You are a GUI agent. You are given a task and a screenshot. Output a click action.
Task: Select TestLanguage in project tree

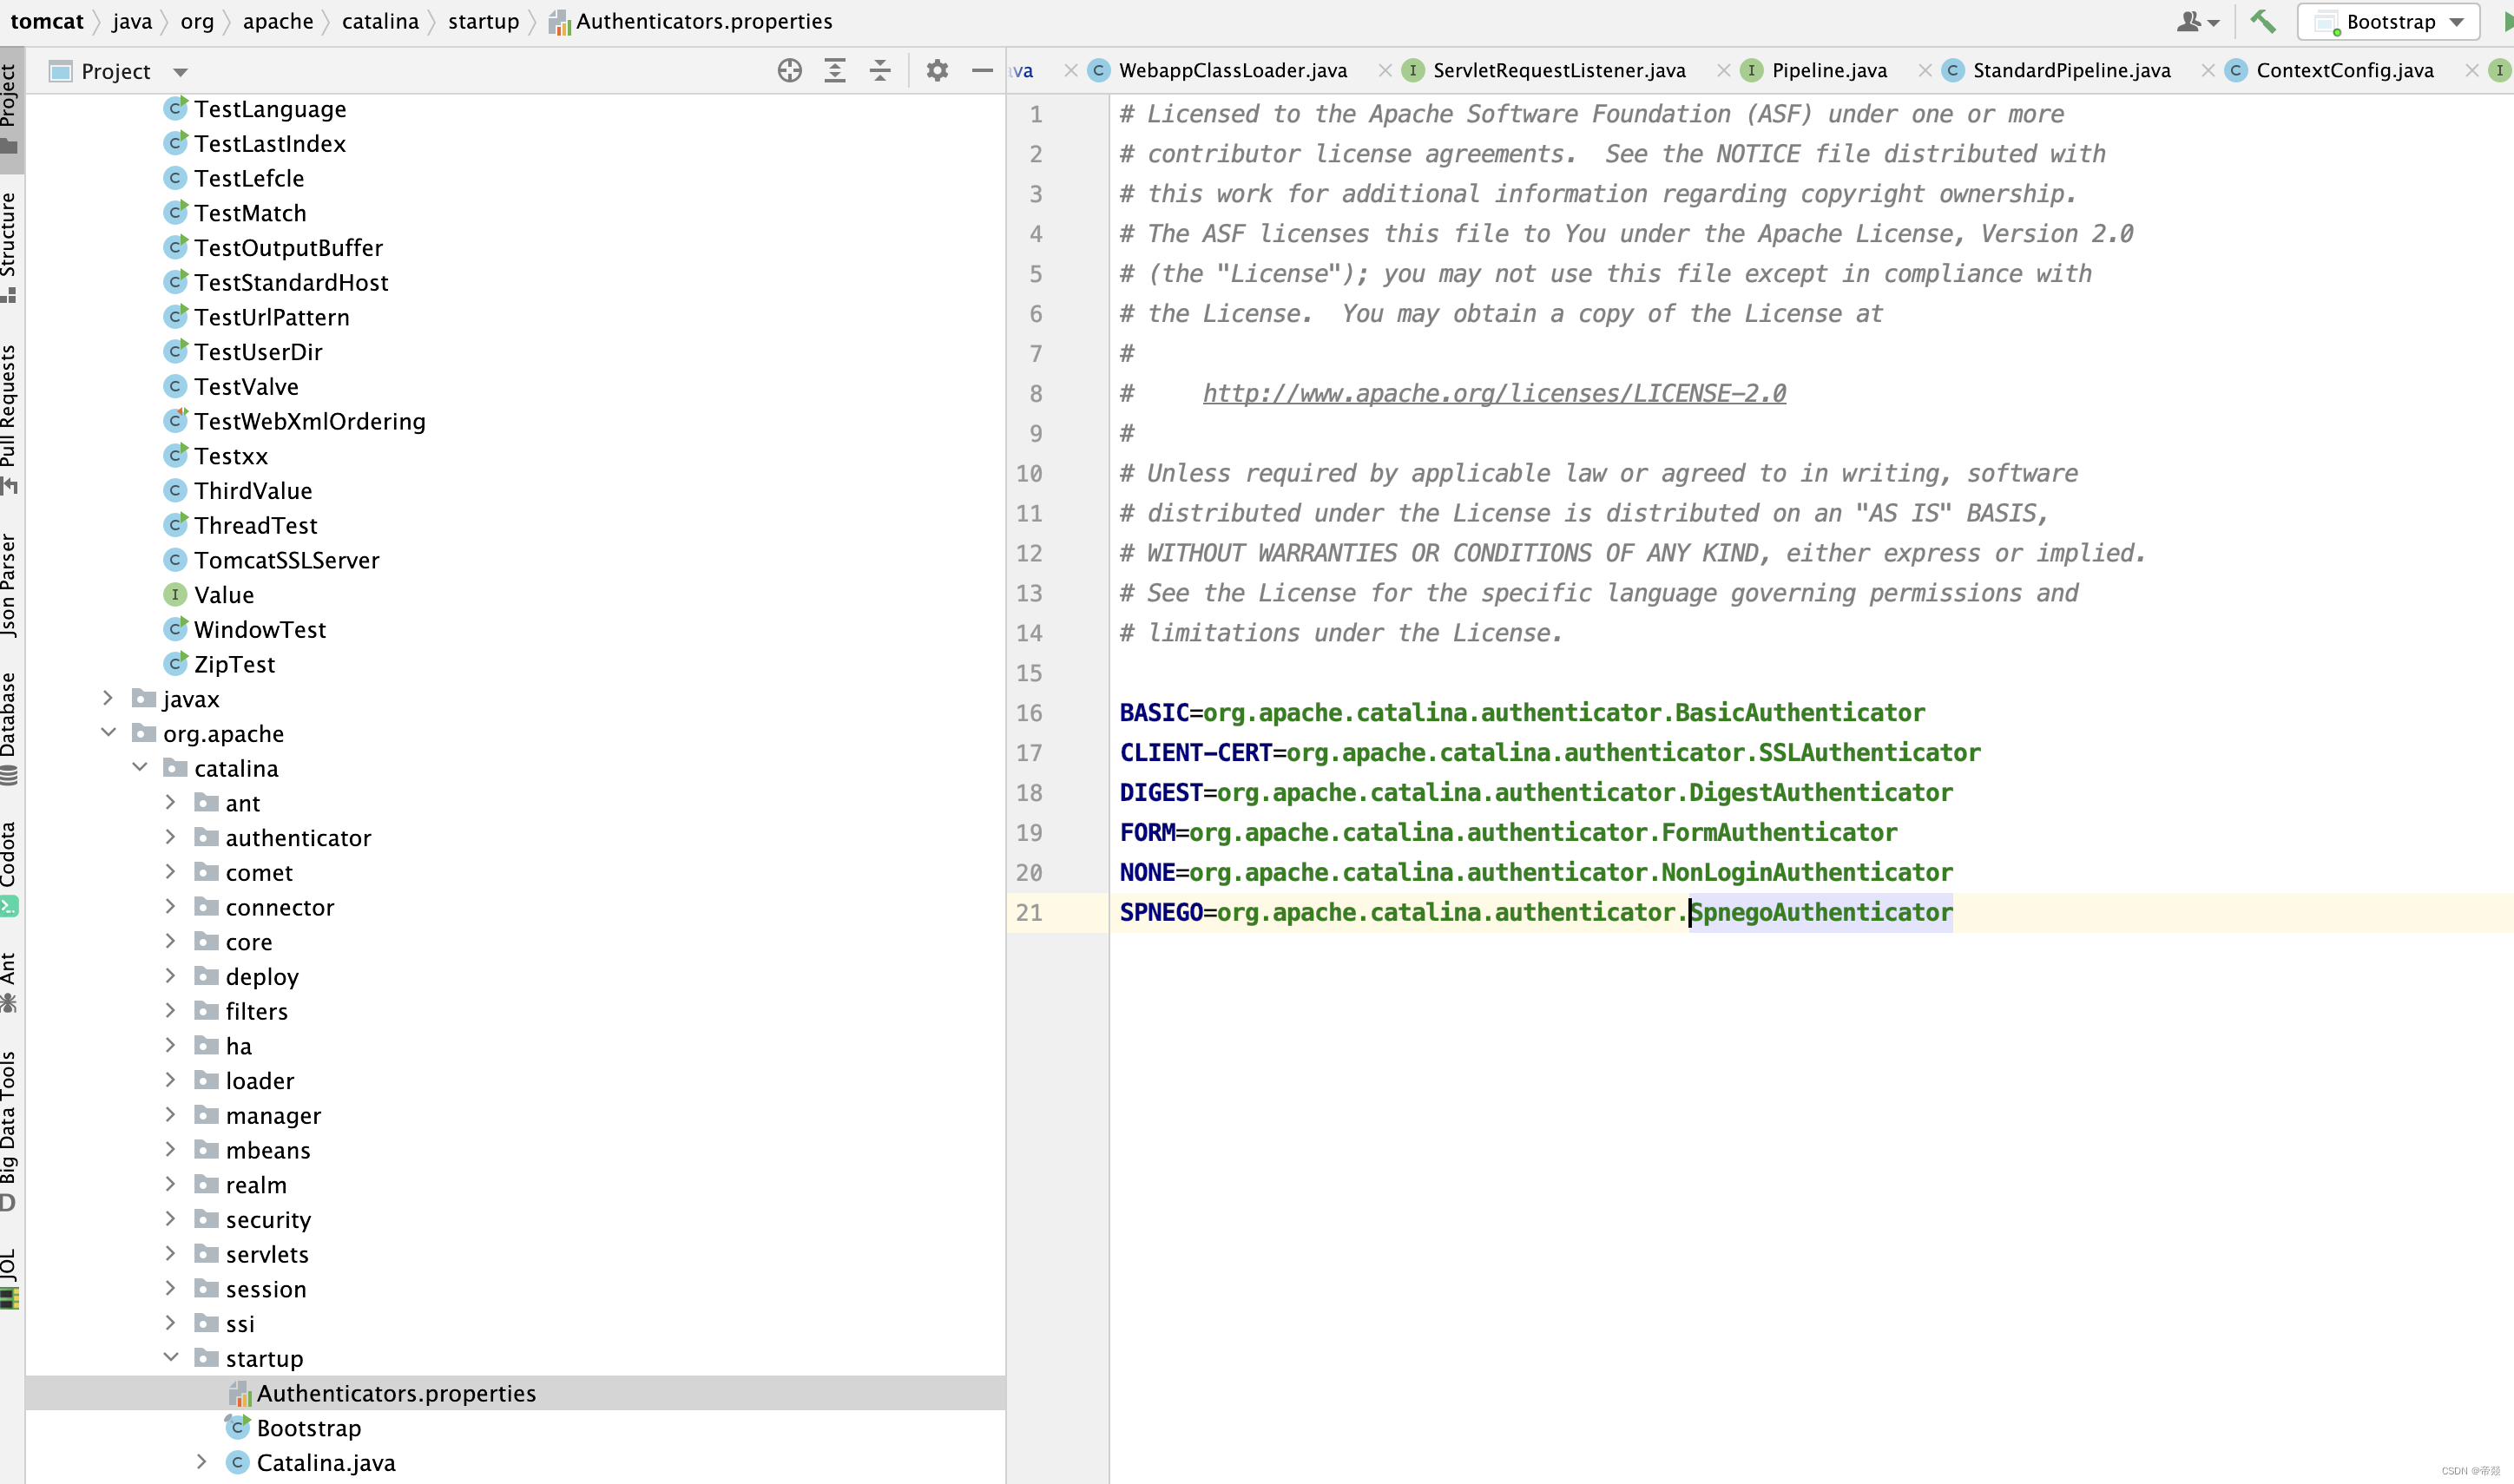[269, 109]
